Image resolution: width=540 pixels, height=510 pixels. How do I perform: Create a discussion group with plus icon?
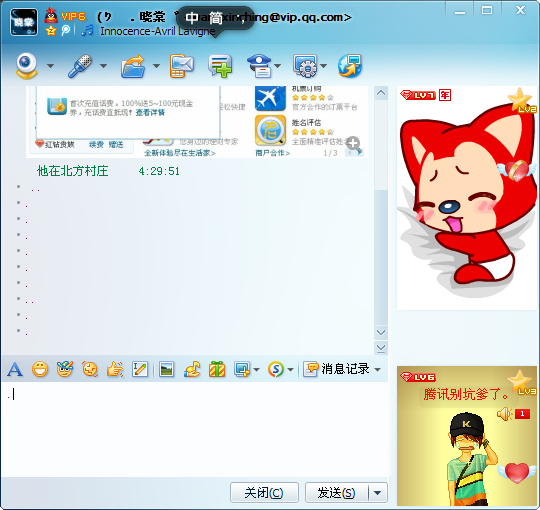point(220,66)
